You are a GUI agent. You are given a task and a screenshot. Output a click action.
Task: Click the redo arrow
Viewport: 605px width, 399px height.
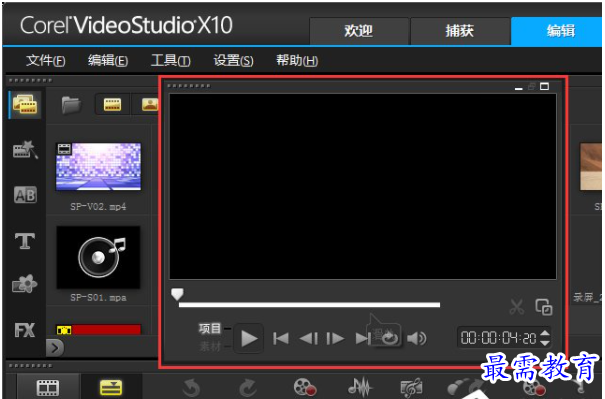[x=248, y=387]
